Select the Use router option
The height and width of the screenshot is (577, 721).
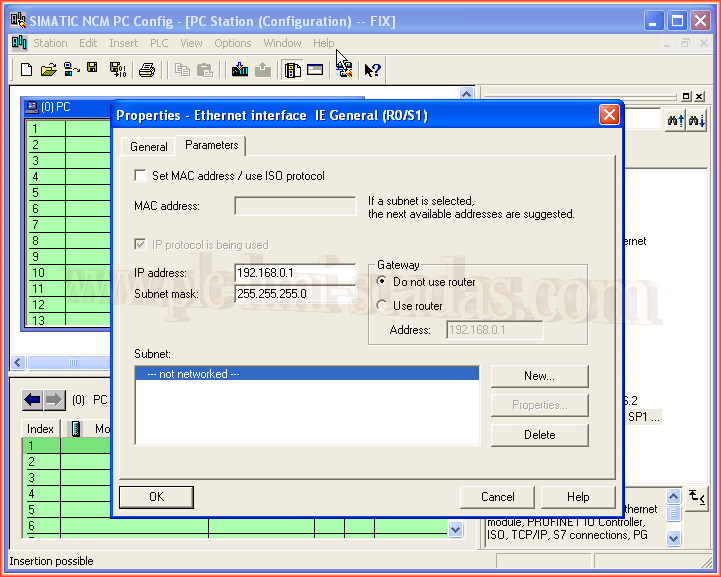[x=382, y=306]
